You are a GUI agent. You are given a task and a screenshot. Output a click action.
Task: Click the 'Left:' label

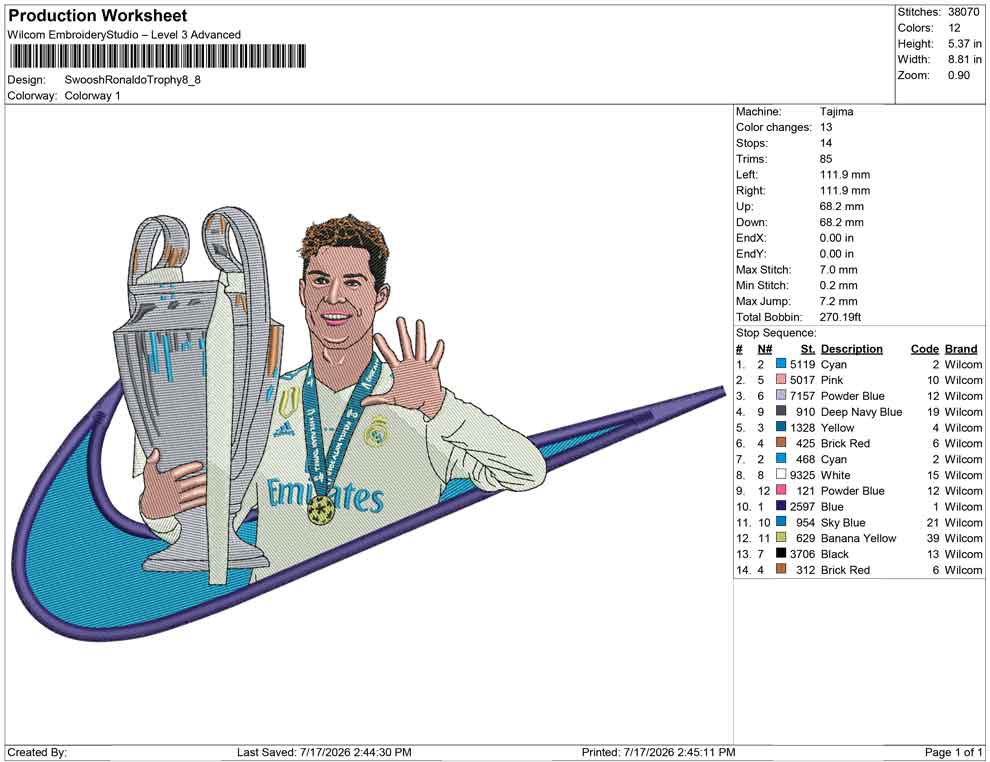click(747, 174)
